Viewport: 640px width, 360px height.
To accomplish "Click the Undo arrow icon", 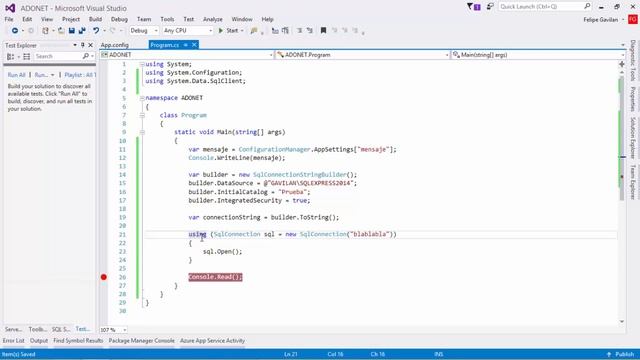I will coord(96,31).
